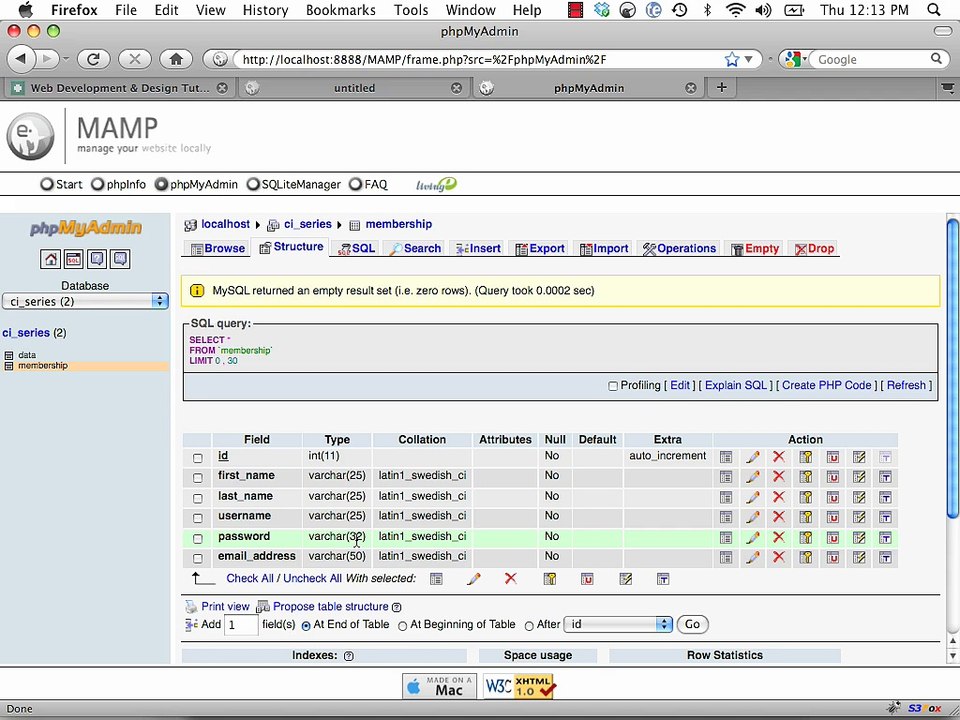Screen dimensions: 960x720
Task: Click the Check All link
Action: (x=250, y=578)
